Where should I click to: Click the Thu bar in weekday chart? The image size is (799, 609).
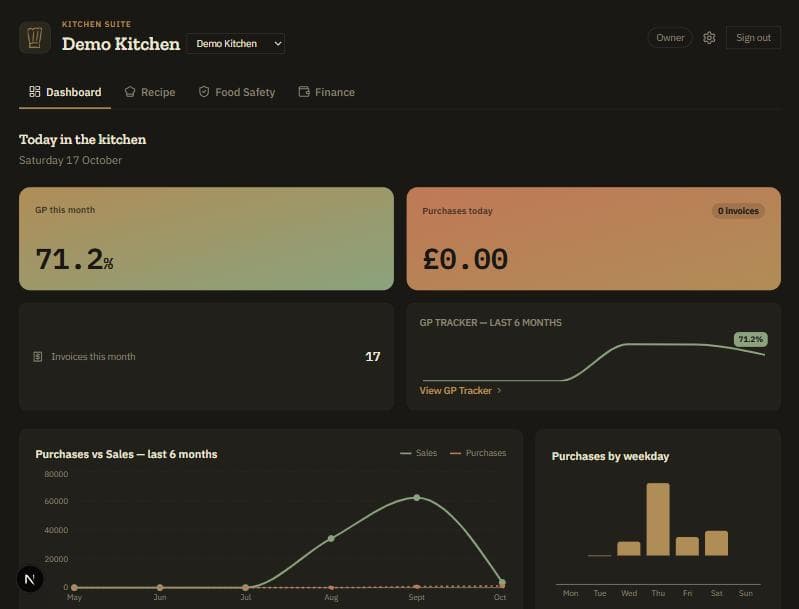coord(658,519)
